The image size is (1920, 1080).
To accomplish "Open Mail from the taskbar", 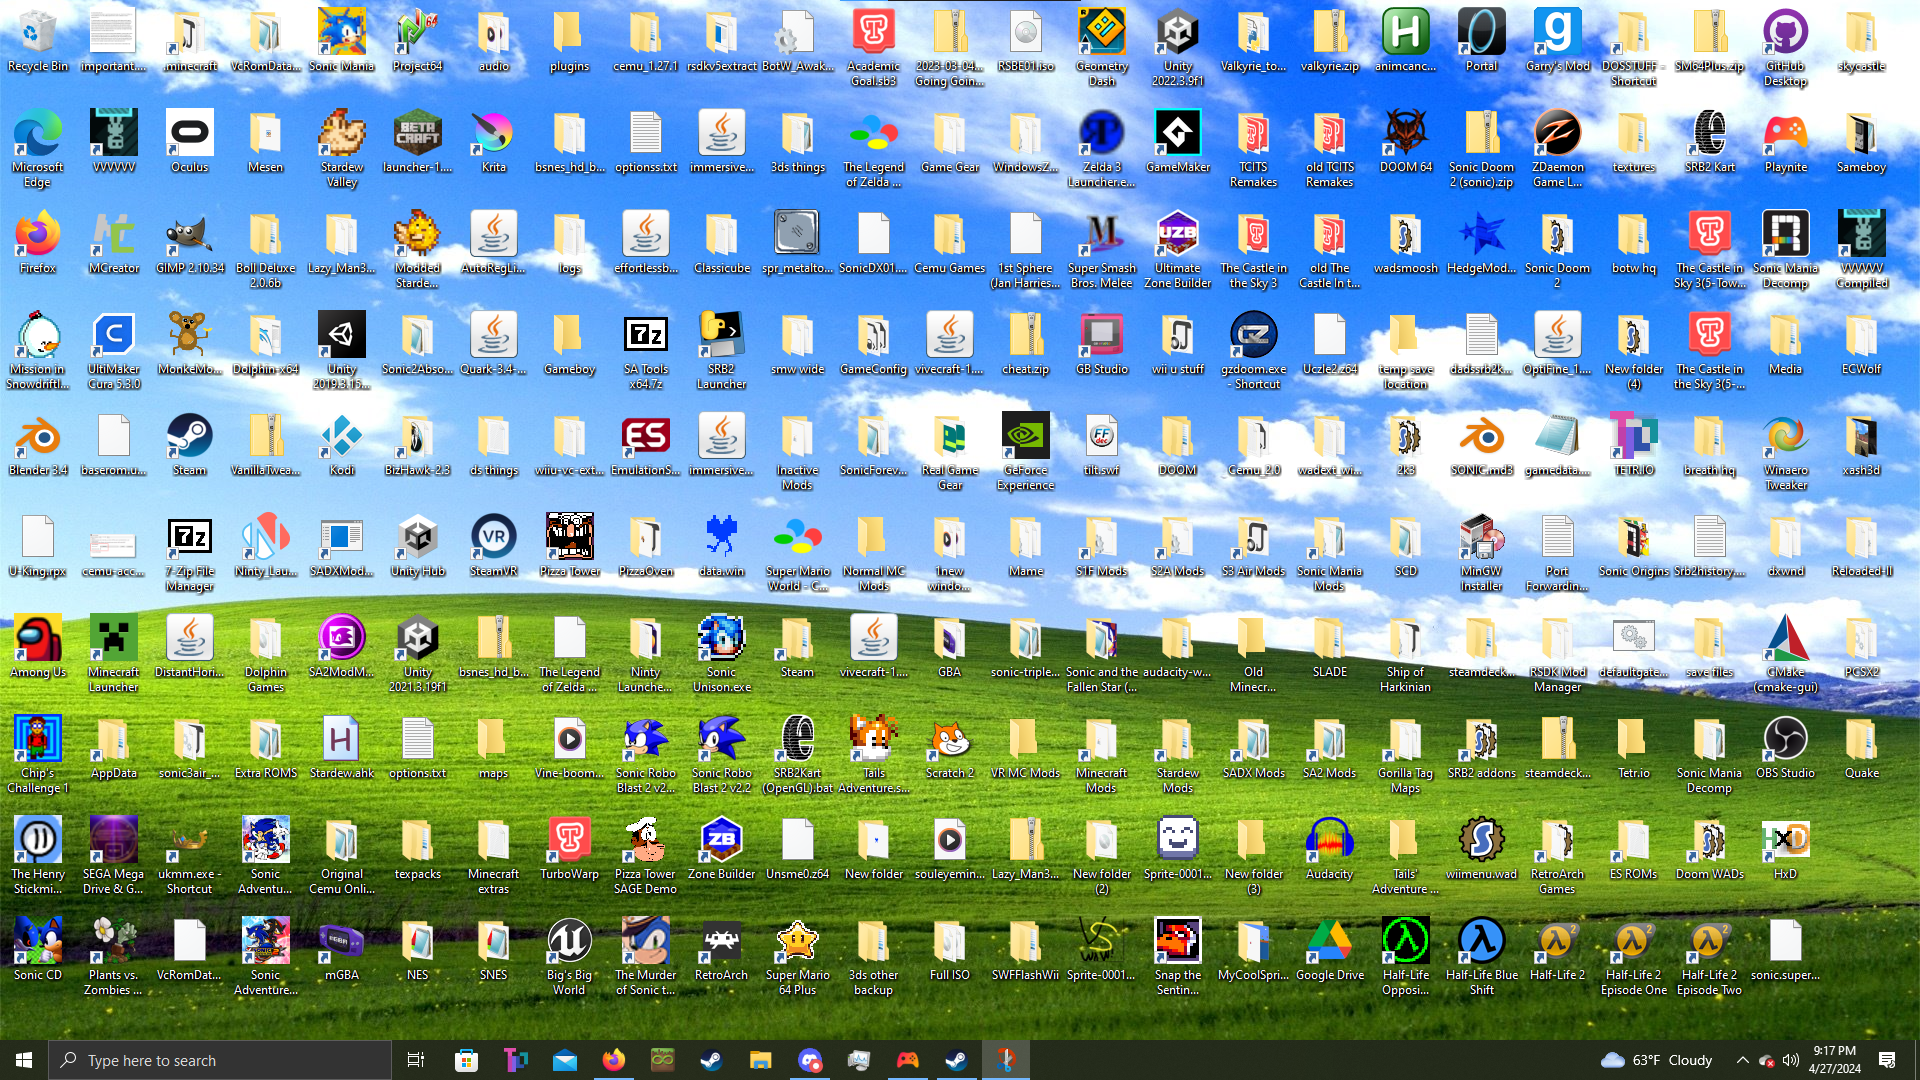I will [x=565, y=1060].
